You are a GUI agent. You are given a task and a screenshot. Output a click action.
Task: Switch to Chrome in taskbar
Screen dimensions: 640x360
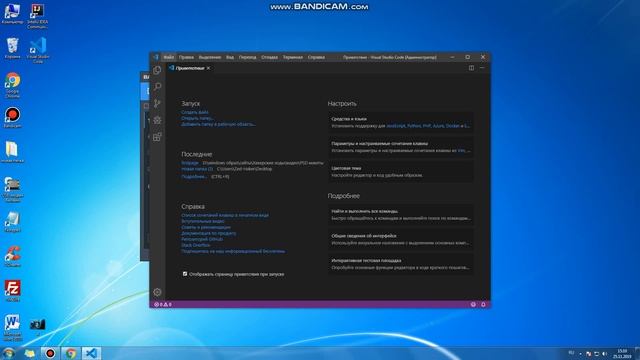pos(71,353)
